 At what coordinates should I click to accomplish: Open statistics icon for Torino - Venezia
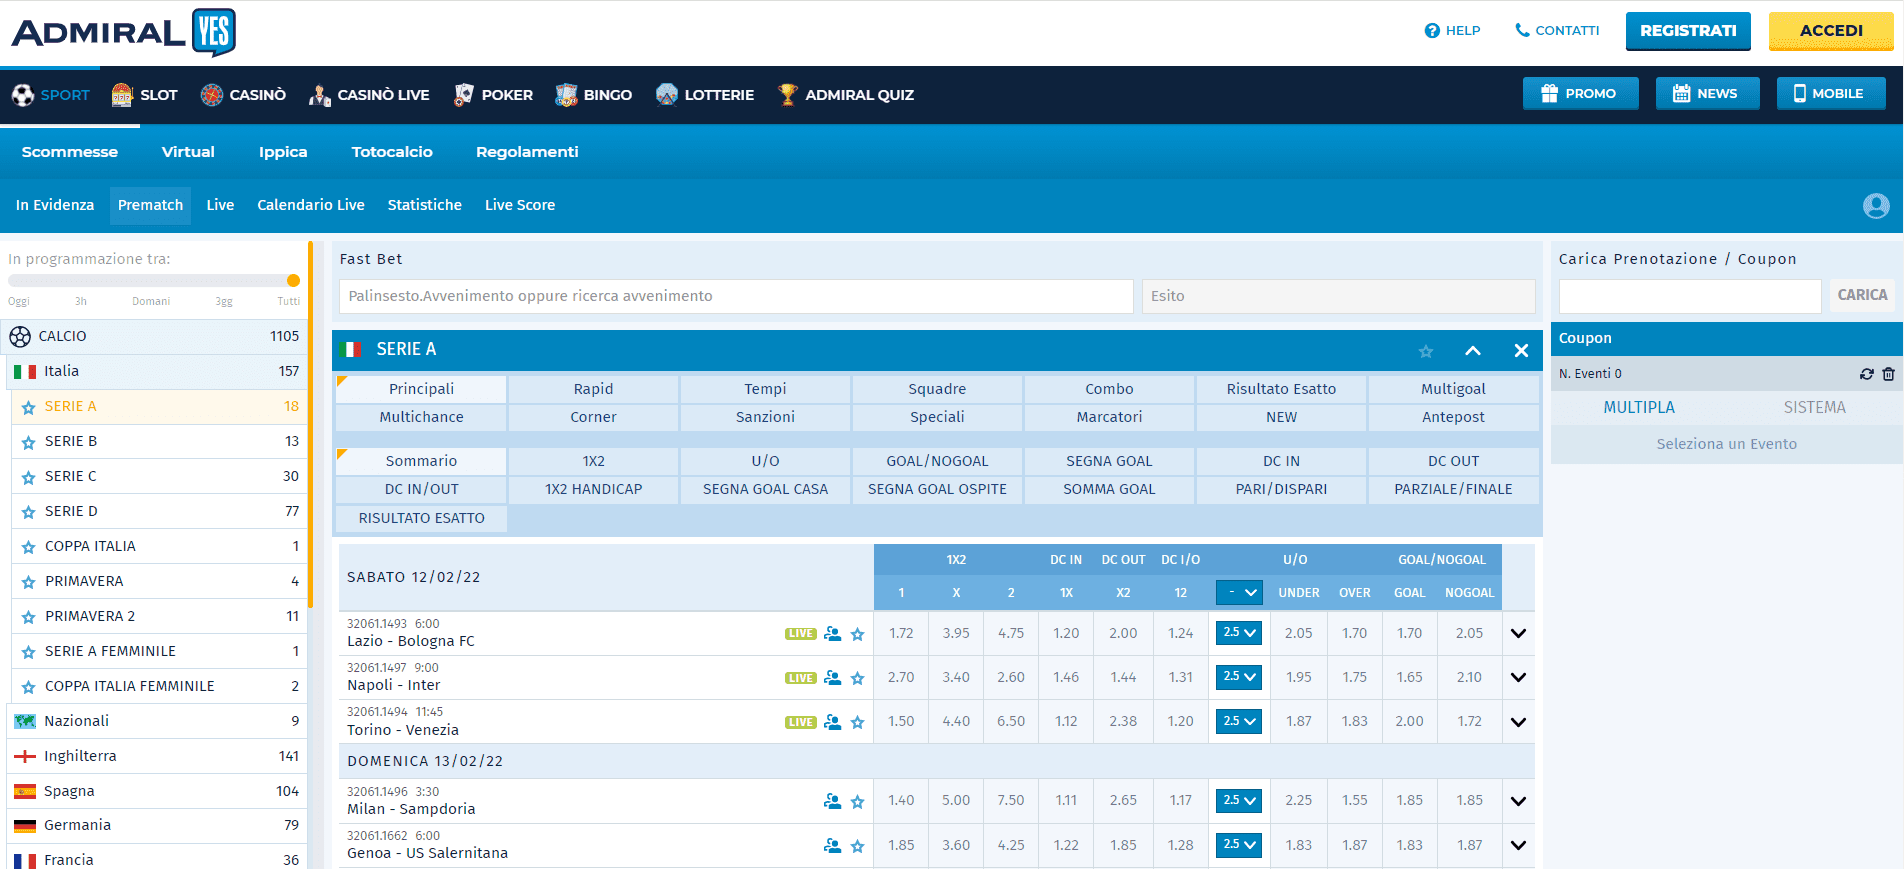coord(832,722)
